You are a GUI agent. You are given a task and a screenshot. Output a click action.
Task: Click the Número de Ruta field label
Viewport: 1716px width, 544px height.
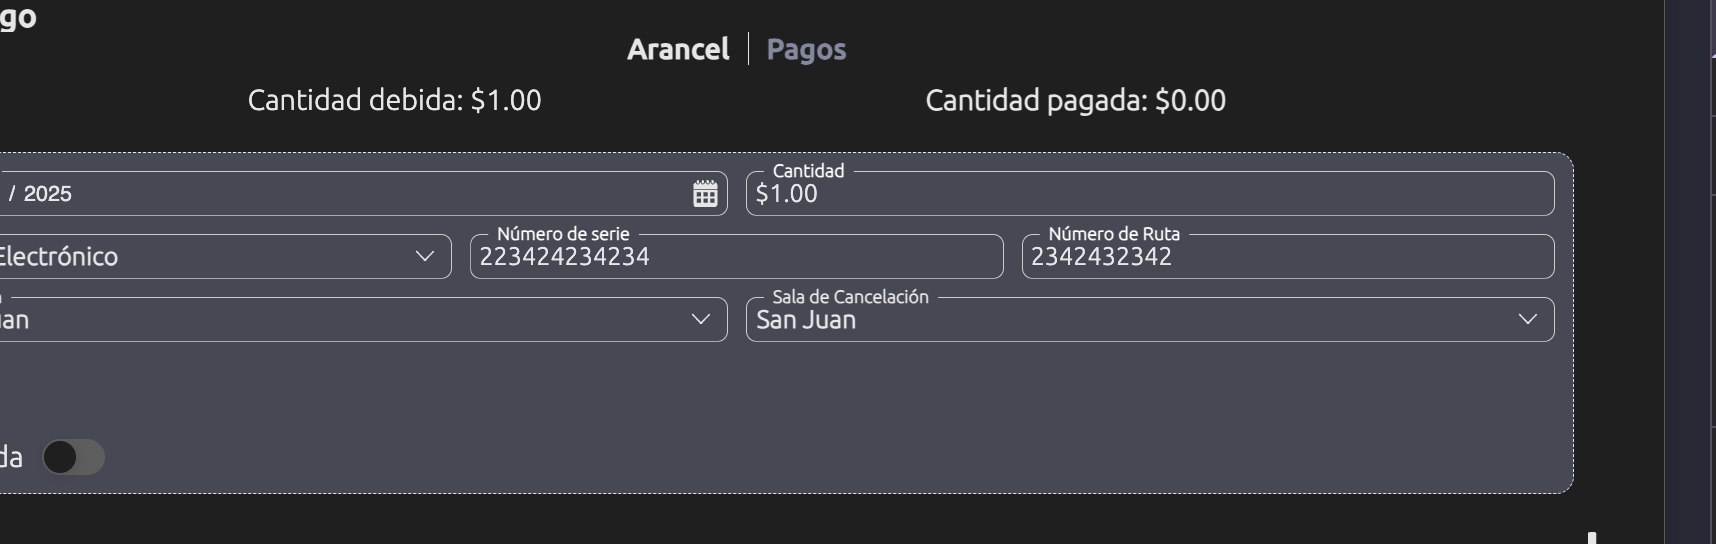coord(1114,234)
